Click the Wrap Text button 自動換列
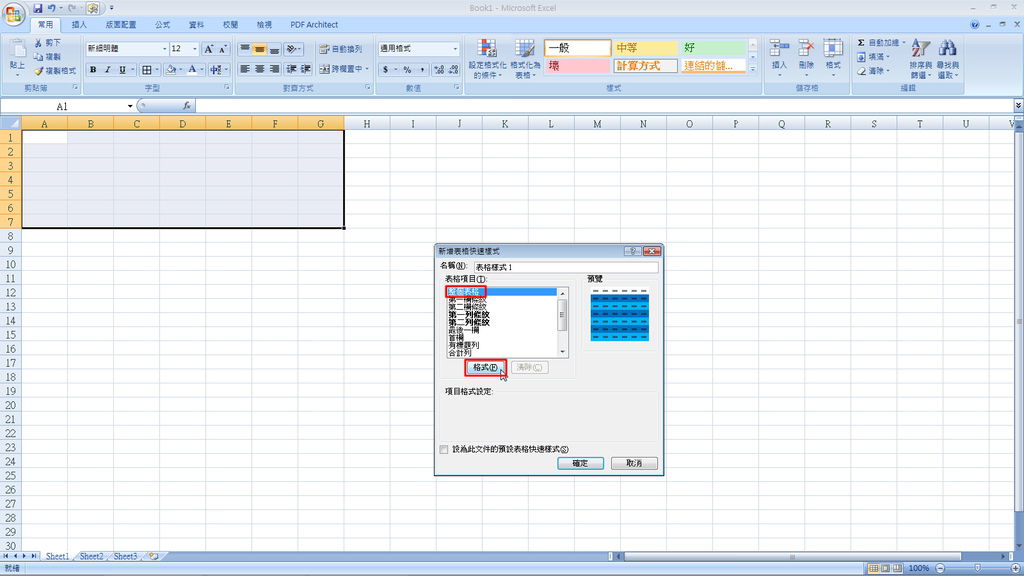 340,49
